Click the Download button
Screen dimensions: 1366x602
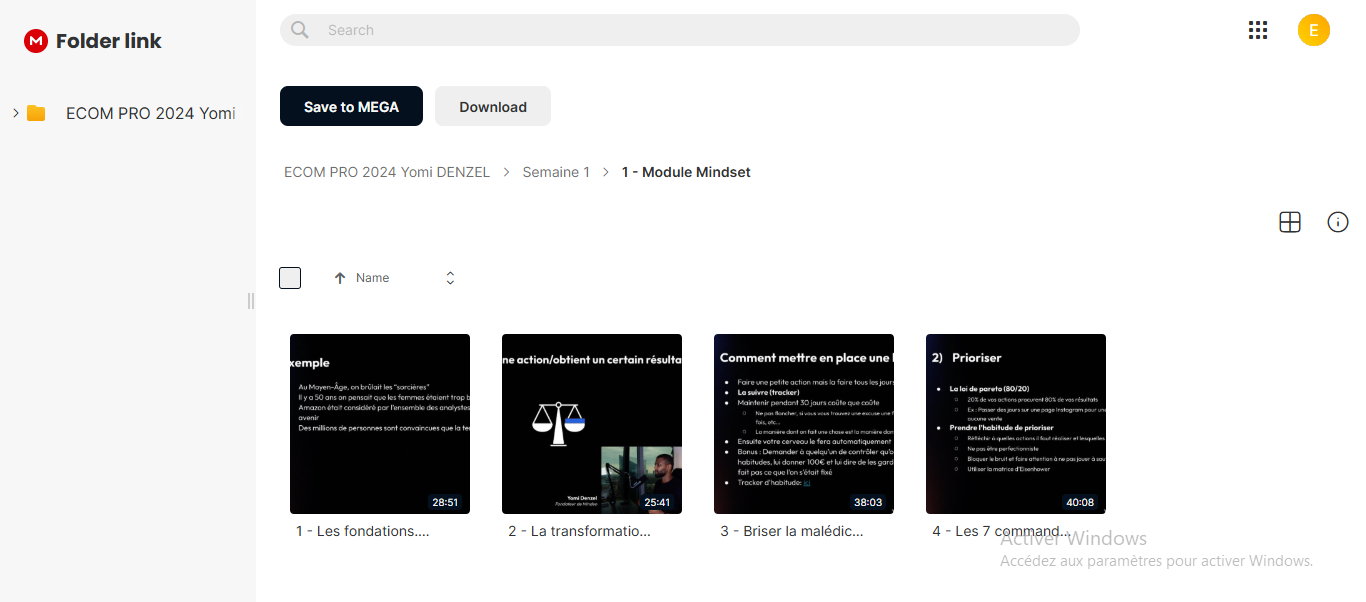493,106
